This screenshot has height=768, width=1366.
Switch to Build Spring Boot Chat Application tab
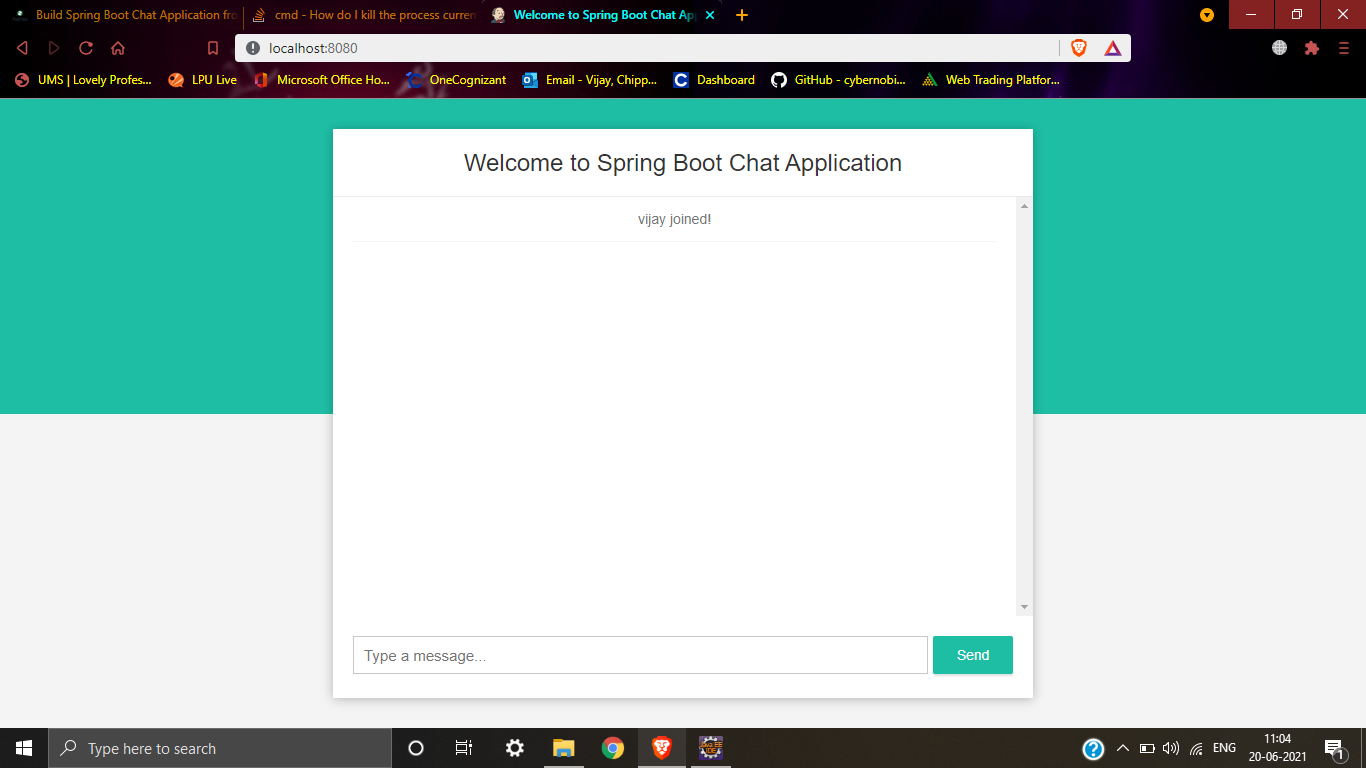pos(124,15)
